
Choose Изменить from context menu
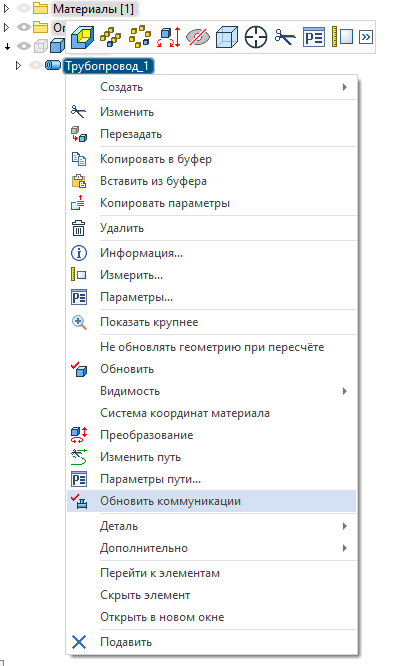(212, 112)
